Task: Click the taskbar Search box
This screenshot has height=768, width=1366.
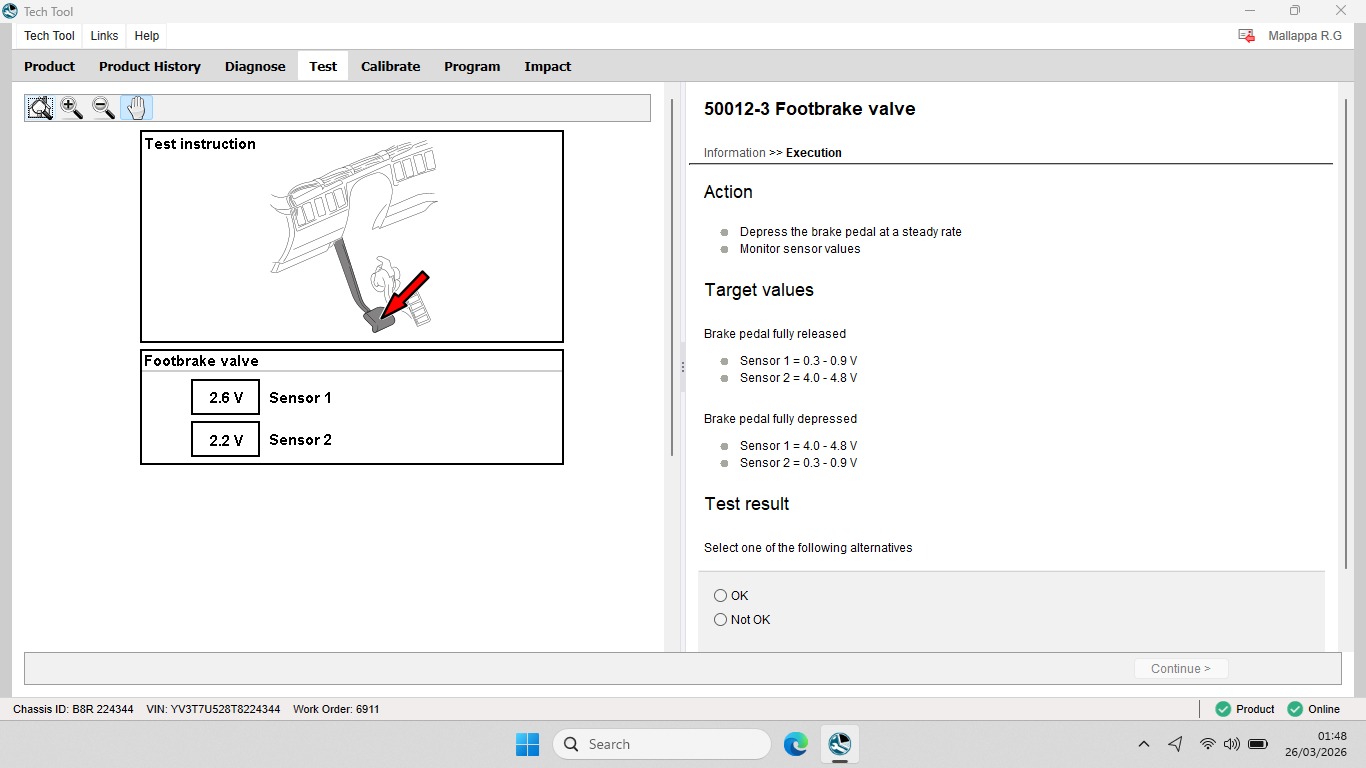Action: click(661, 744)
